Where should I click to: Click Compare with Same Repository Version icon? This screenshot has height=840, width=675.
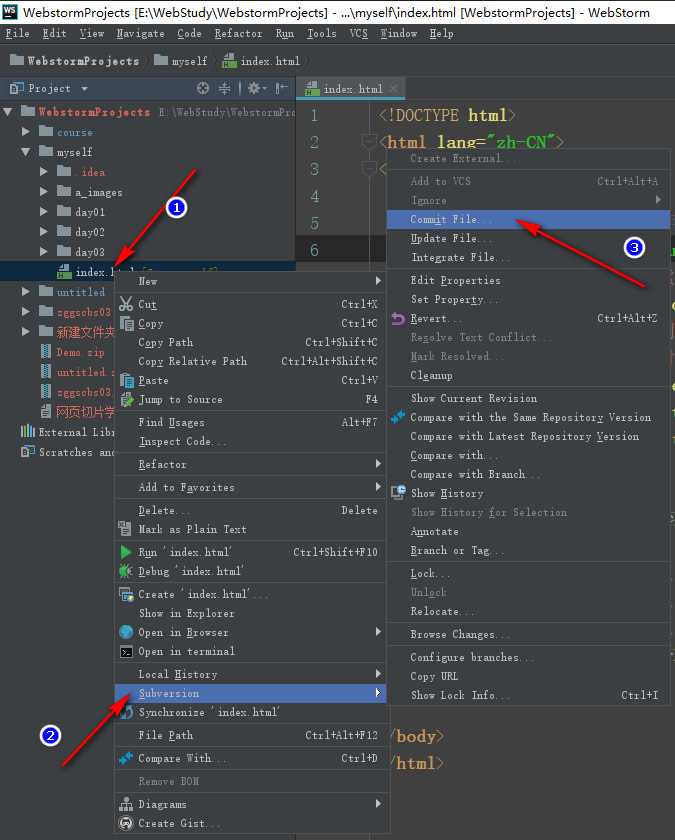tap(398, 417)
